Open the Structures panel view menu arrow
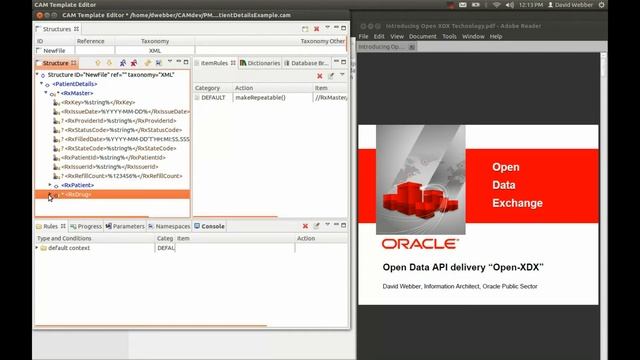 (327, 28)
